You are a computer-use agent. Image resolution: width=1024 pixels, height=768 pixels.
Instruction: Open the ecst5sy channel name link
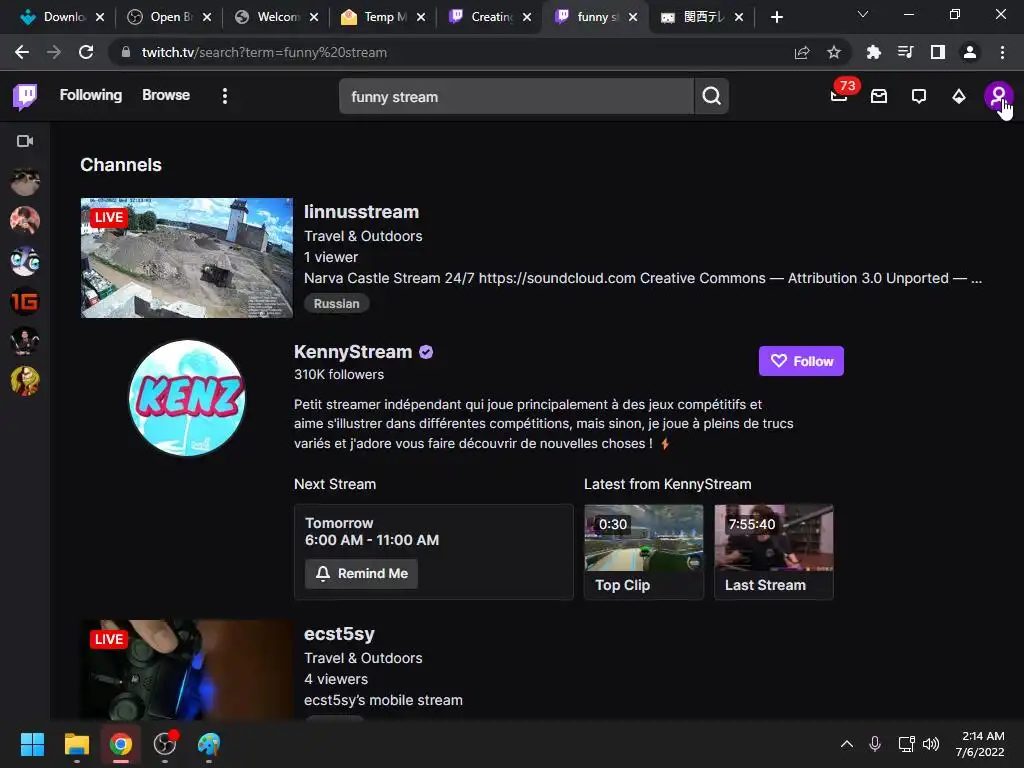pos(339,634)
